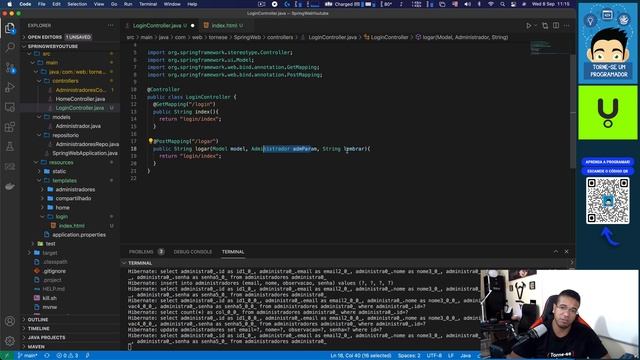The width and height of the screenshot is (640, 360).
Task: Open the Selection menu
Action: tap(77, 4)
